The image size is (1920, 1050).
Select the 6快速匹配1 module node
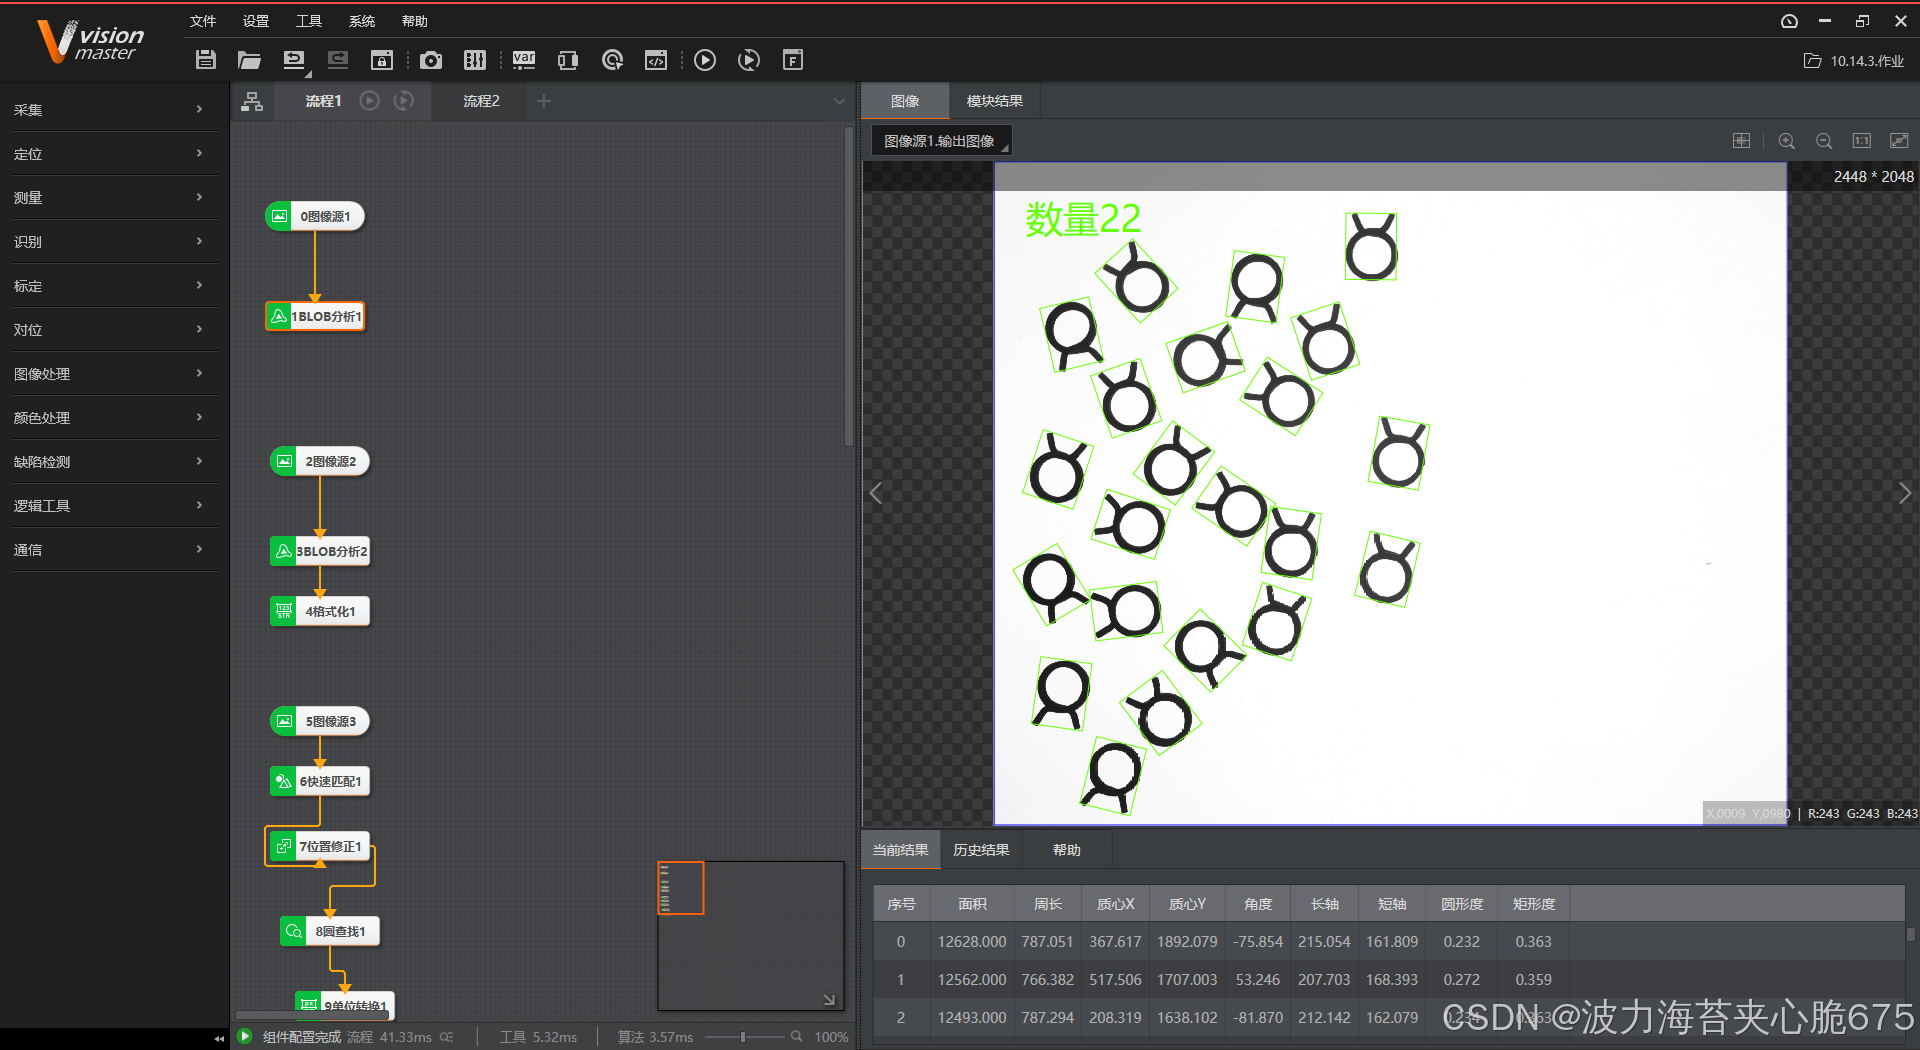pyautogui.click(x=320, y=781)
